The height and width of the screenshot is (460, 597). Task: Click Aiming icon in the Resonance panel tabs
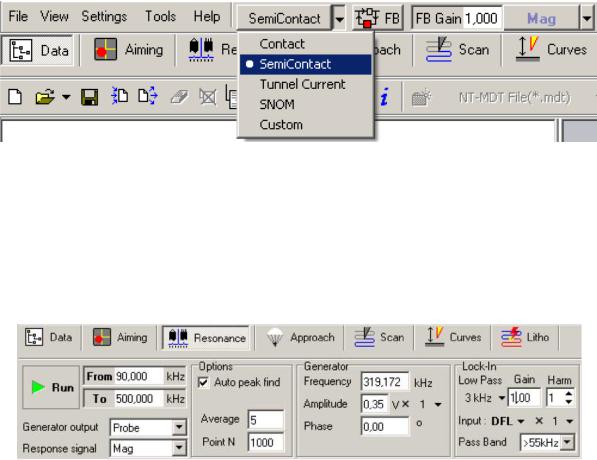(x=102, y=337)
